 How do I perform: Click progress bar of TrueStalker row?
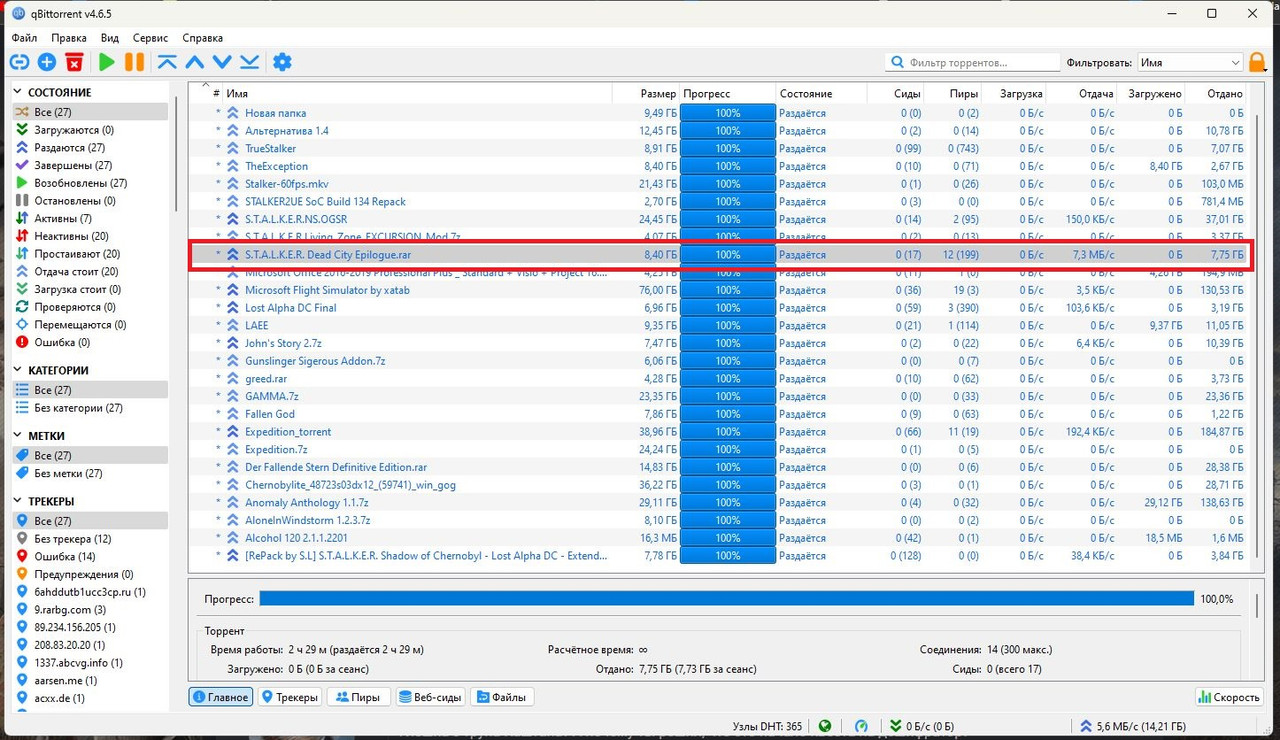point(728,148)
